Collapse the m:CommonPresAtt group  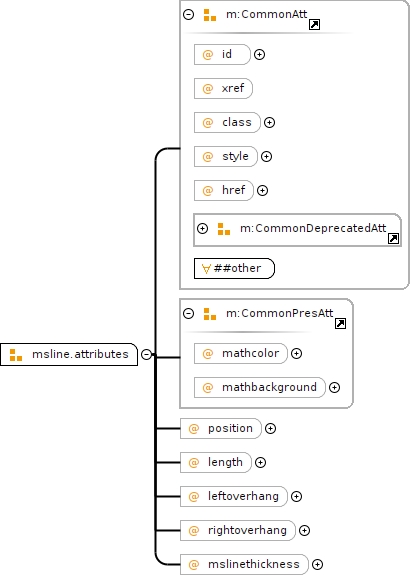[x=189, y=314]
